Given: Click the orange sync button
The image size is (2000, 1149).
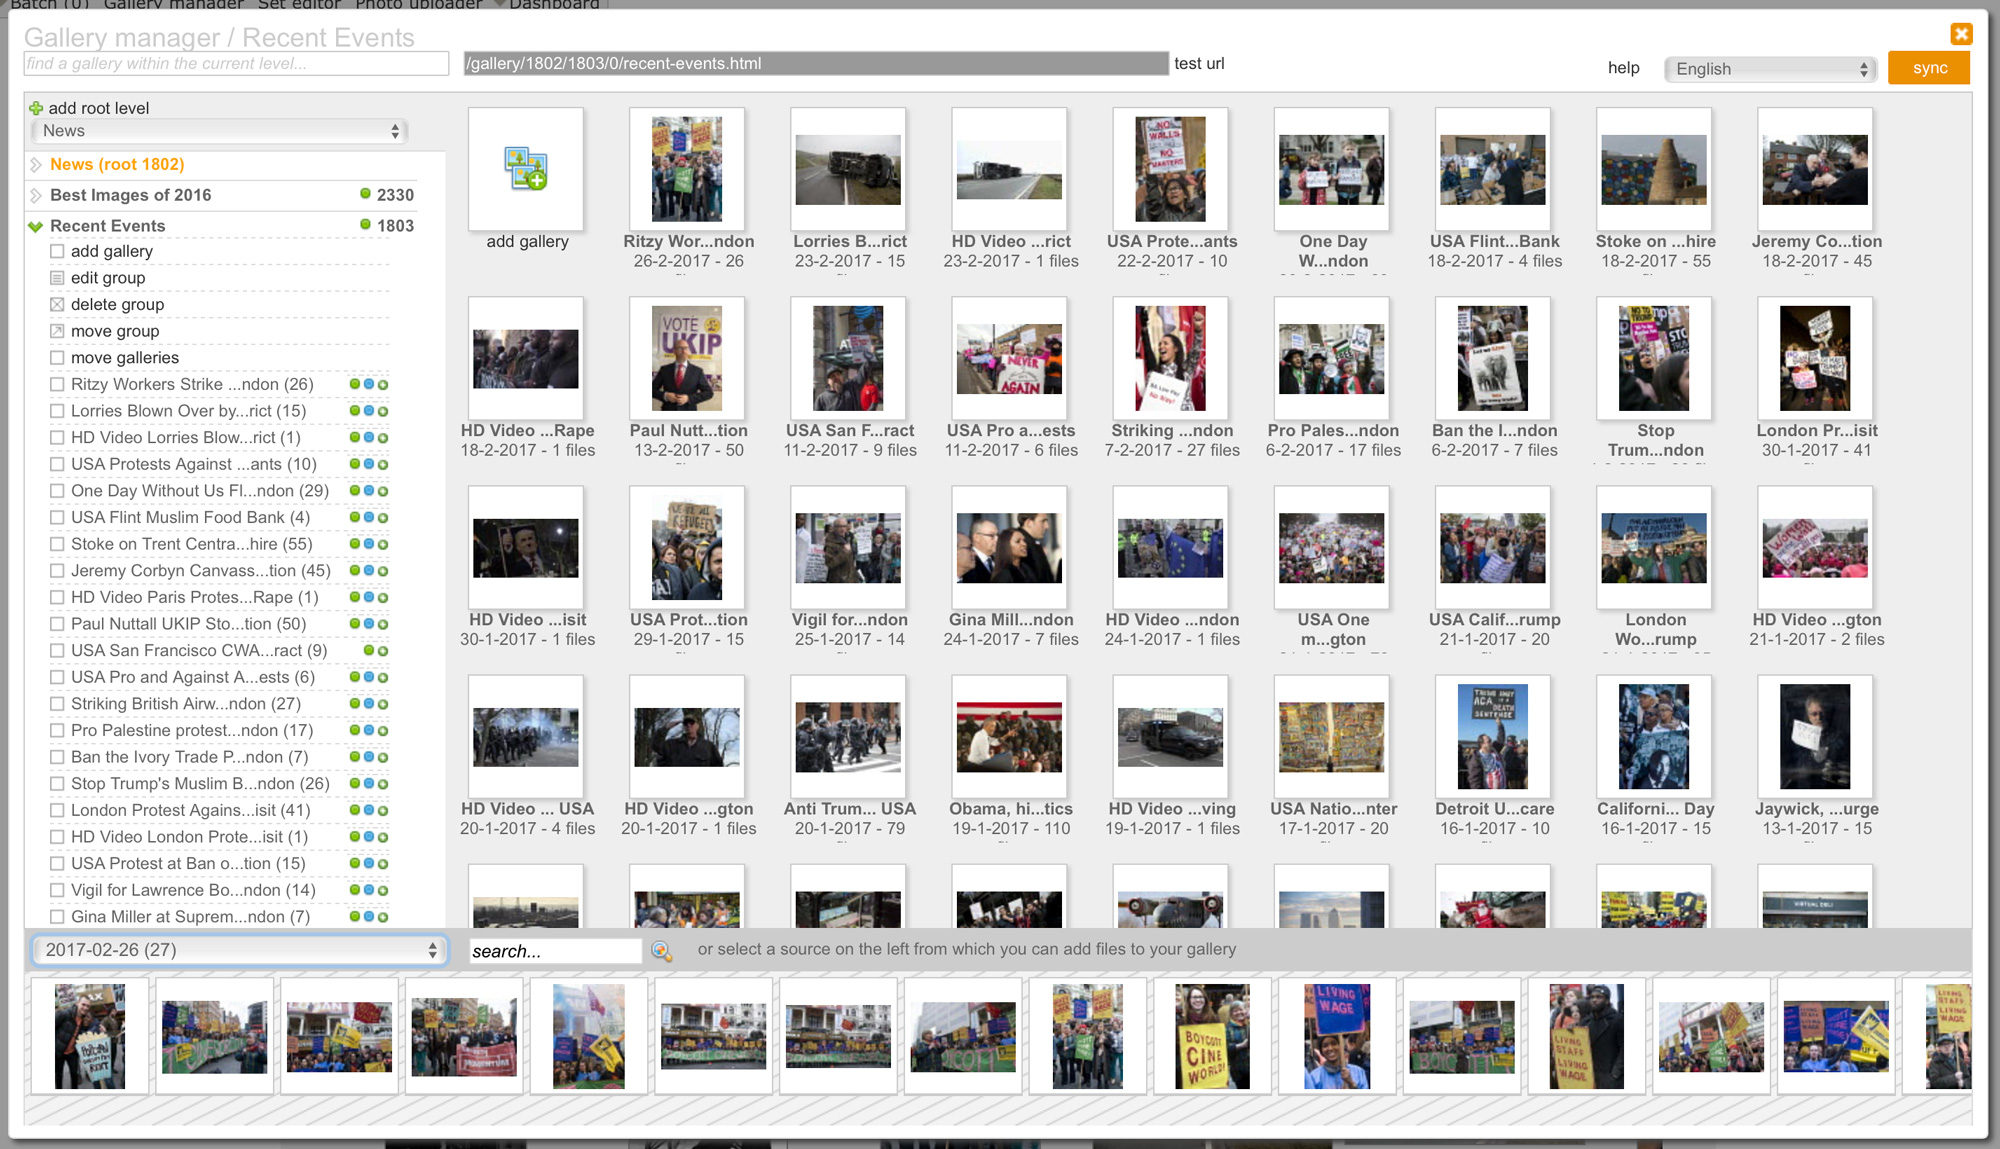Looking at the screenshot, I should (1929, 68).
